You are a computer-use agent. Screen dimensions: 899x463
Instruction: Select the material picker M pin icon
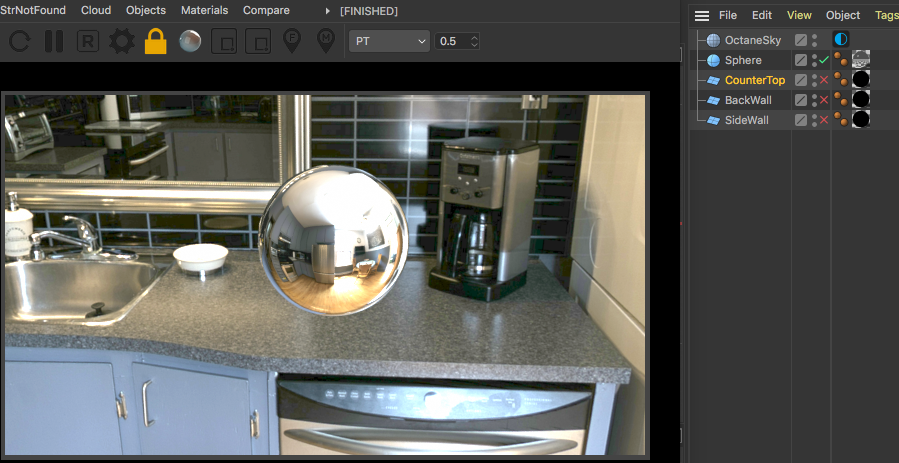point(326,41)
